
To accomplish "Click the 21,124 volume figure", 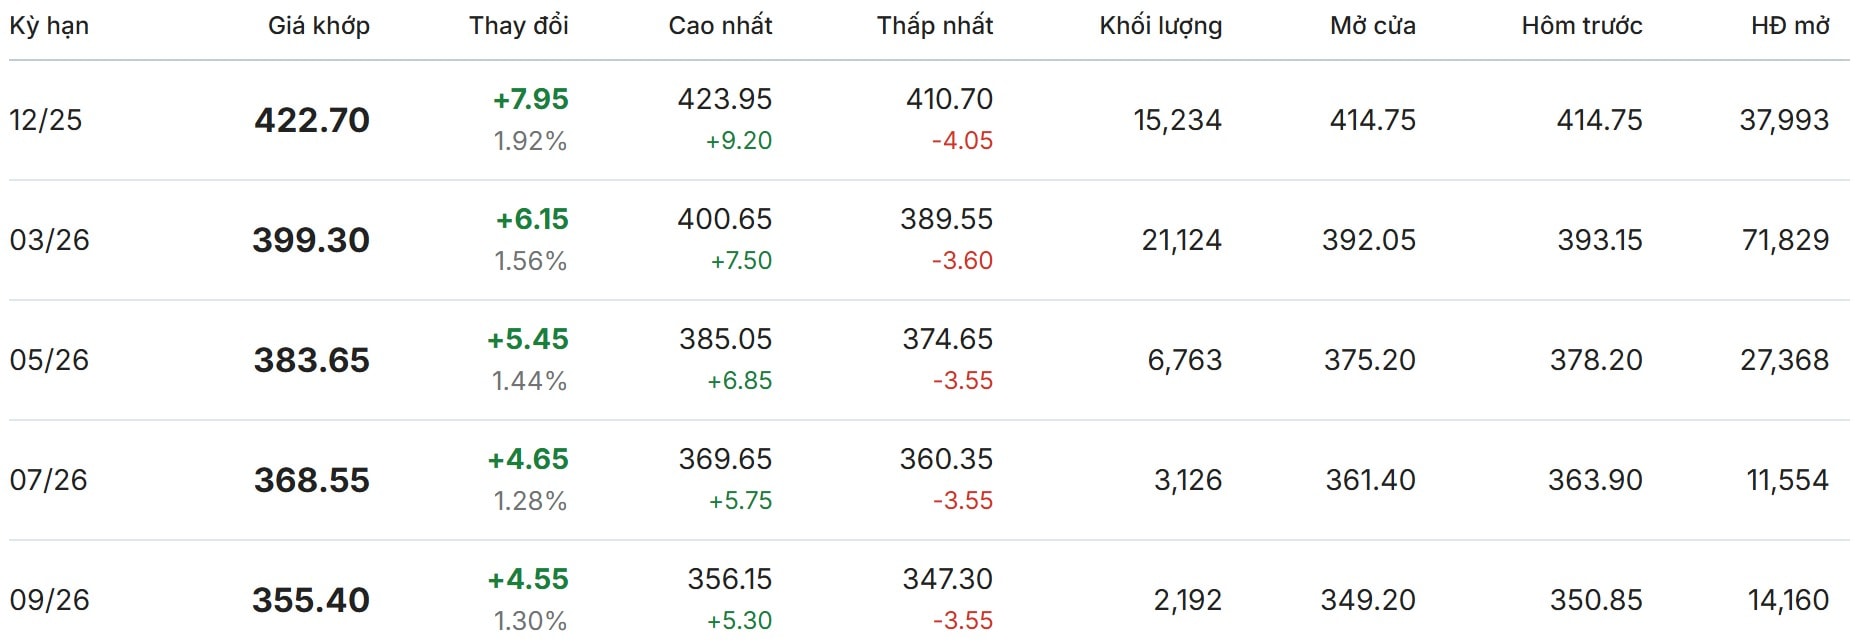I will [x=1181, y=240].
